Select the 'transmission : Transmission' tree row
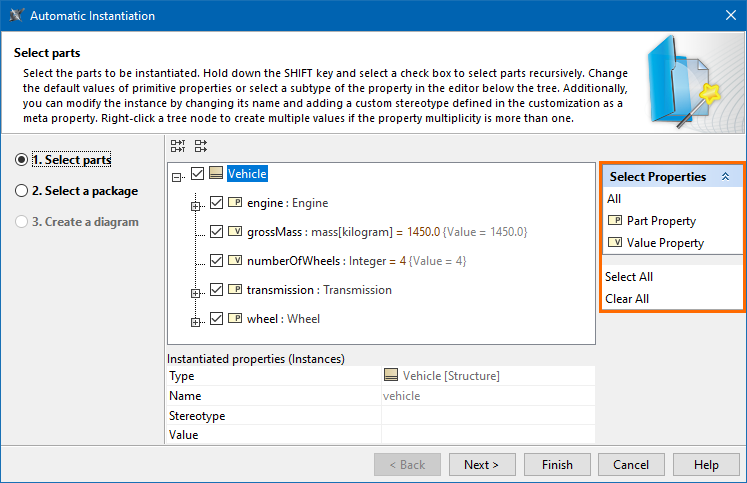The width and height of the screenshot is (747, 483). (x=319, y=290)
